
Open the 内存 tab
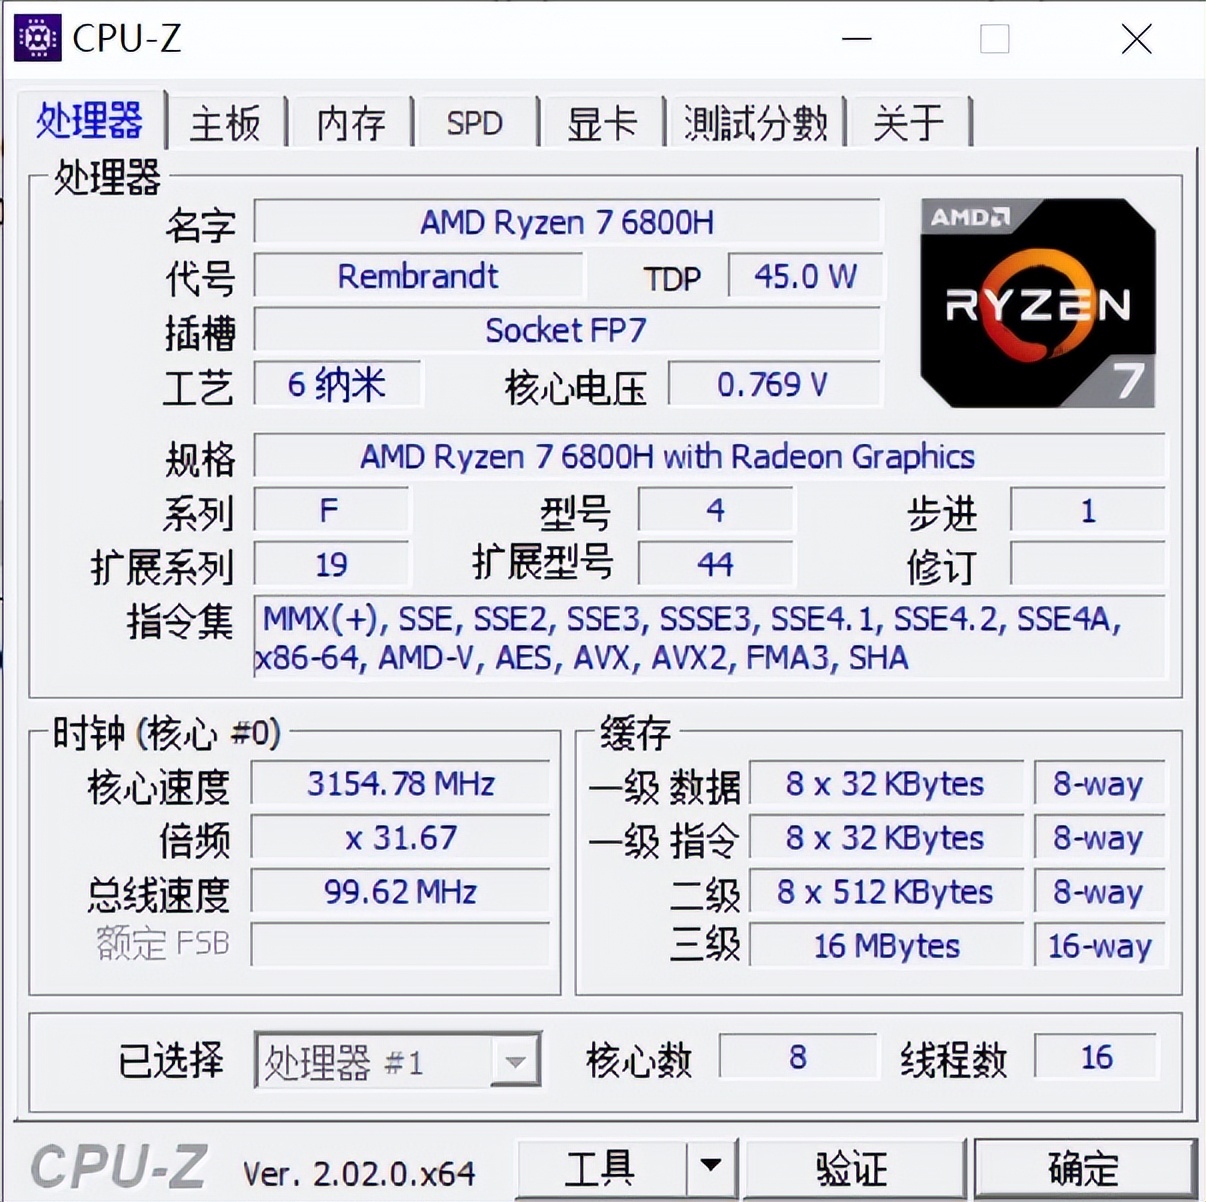pyautogui.click(x=350, y=122)
